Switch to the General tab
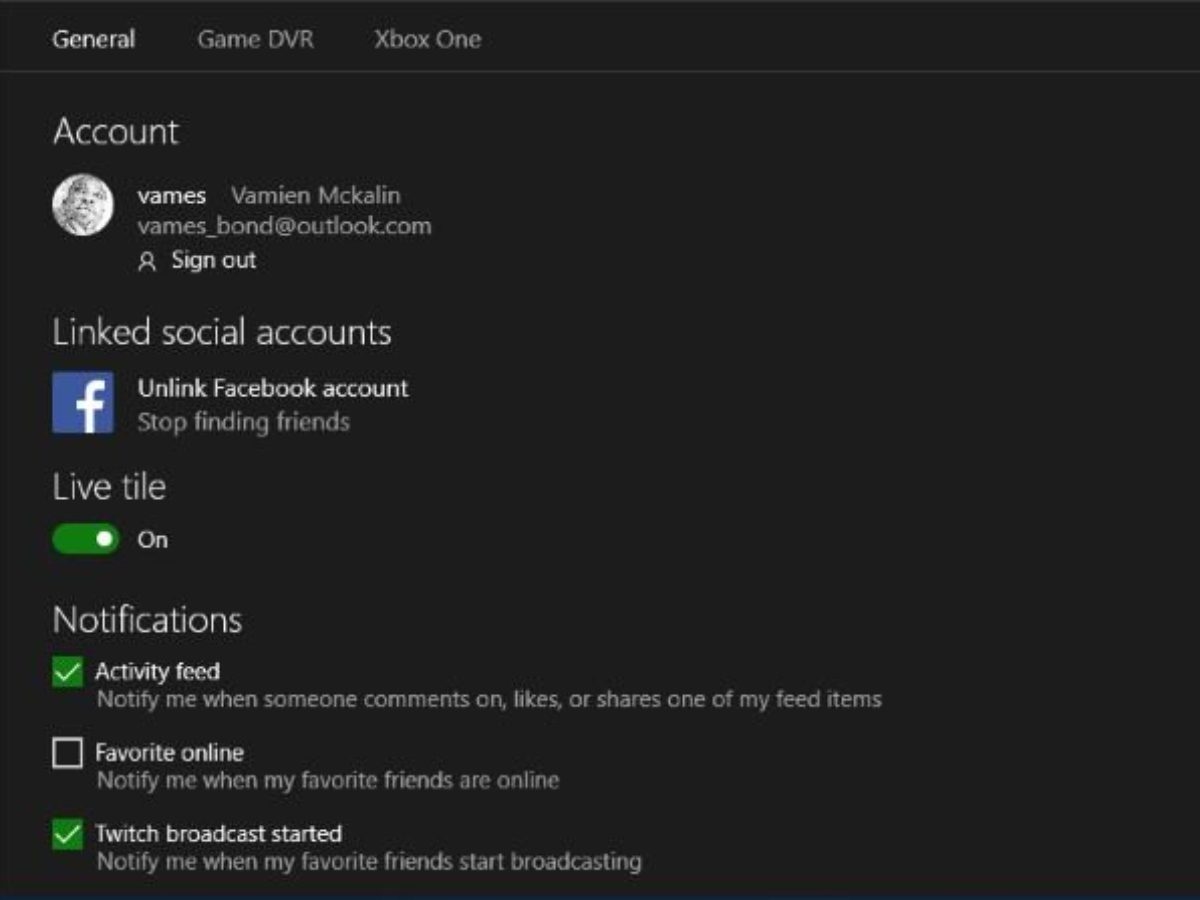The height and width of the screenshot is (900, 1200). point(94,40)
